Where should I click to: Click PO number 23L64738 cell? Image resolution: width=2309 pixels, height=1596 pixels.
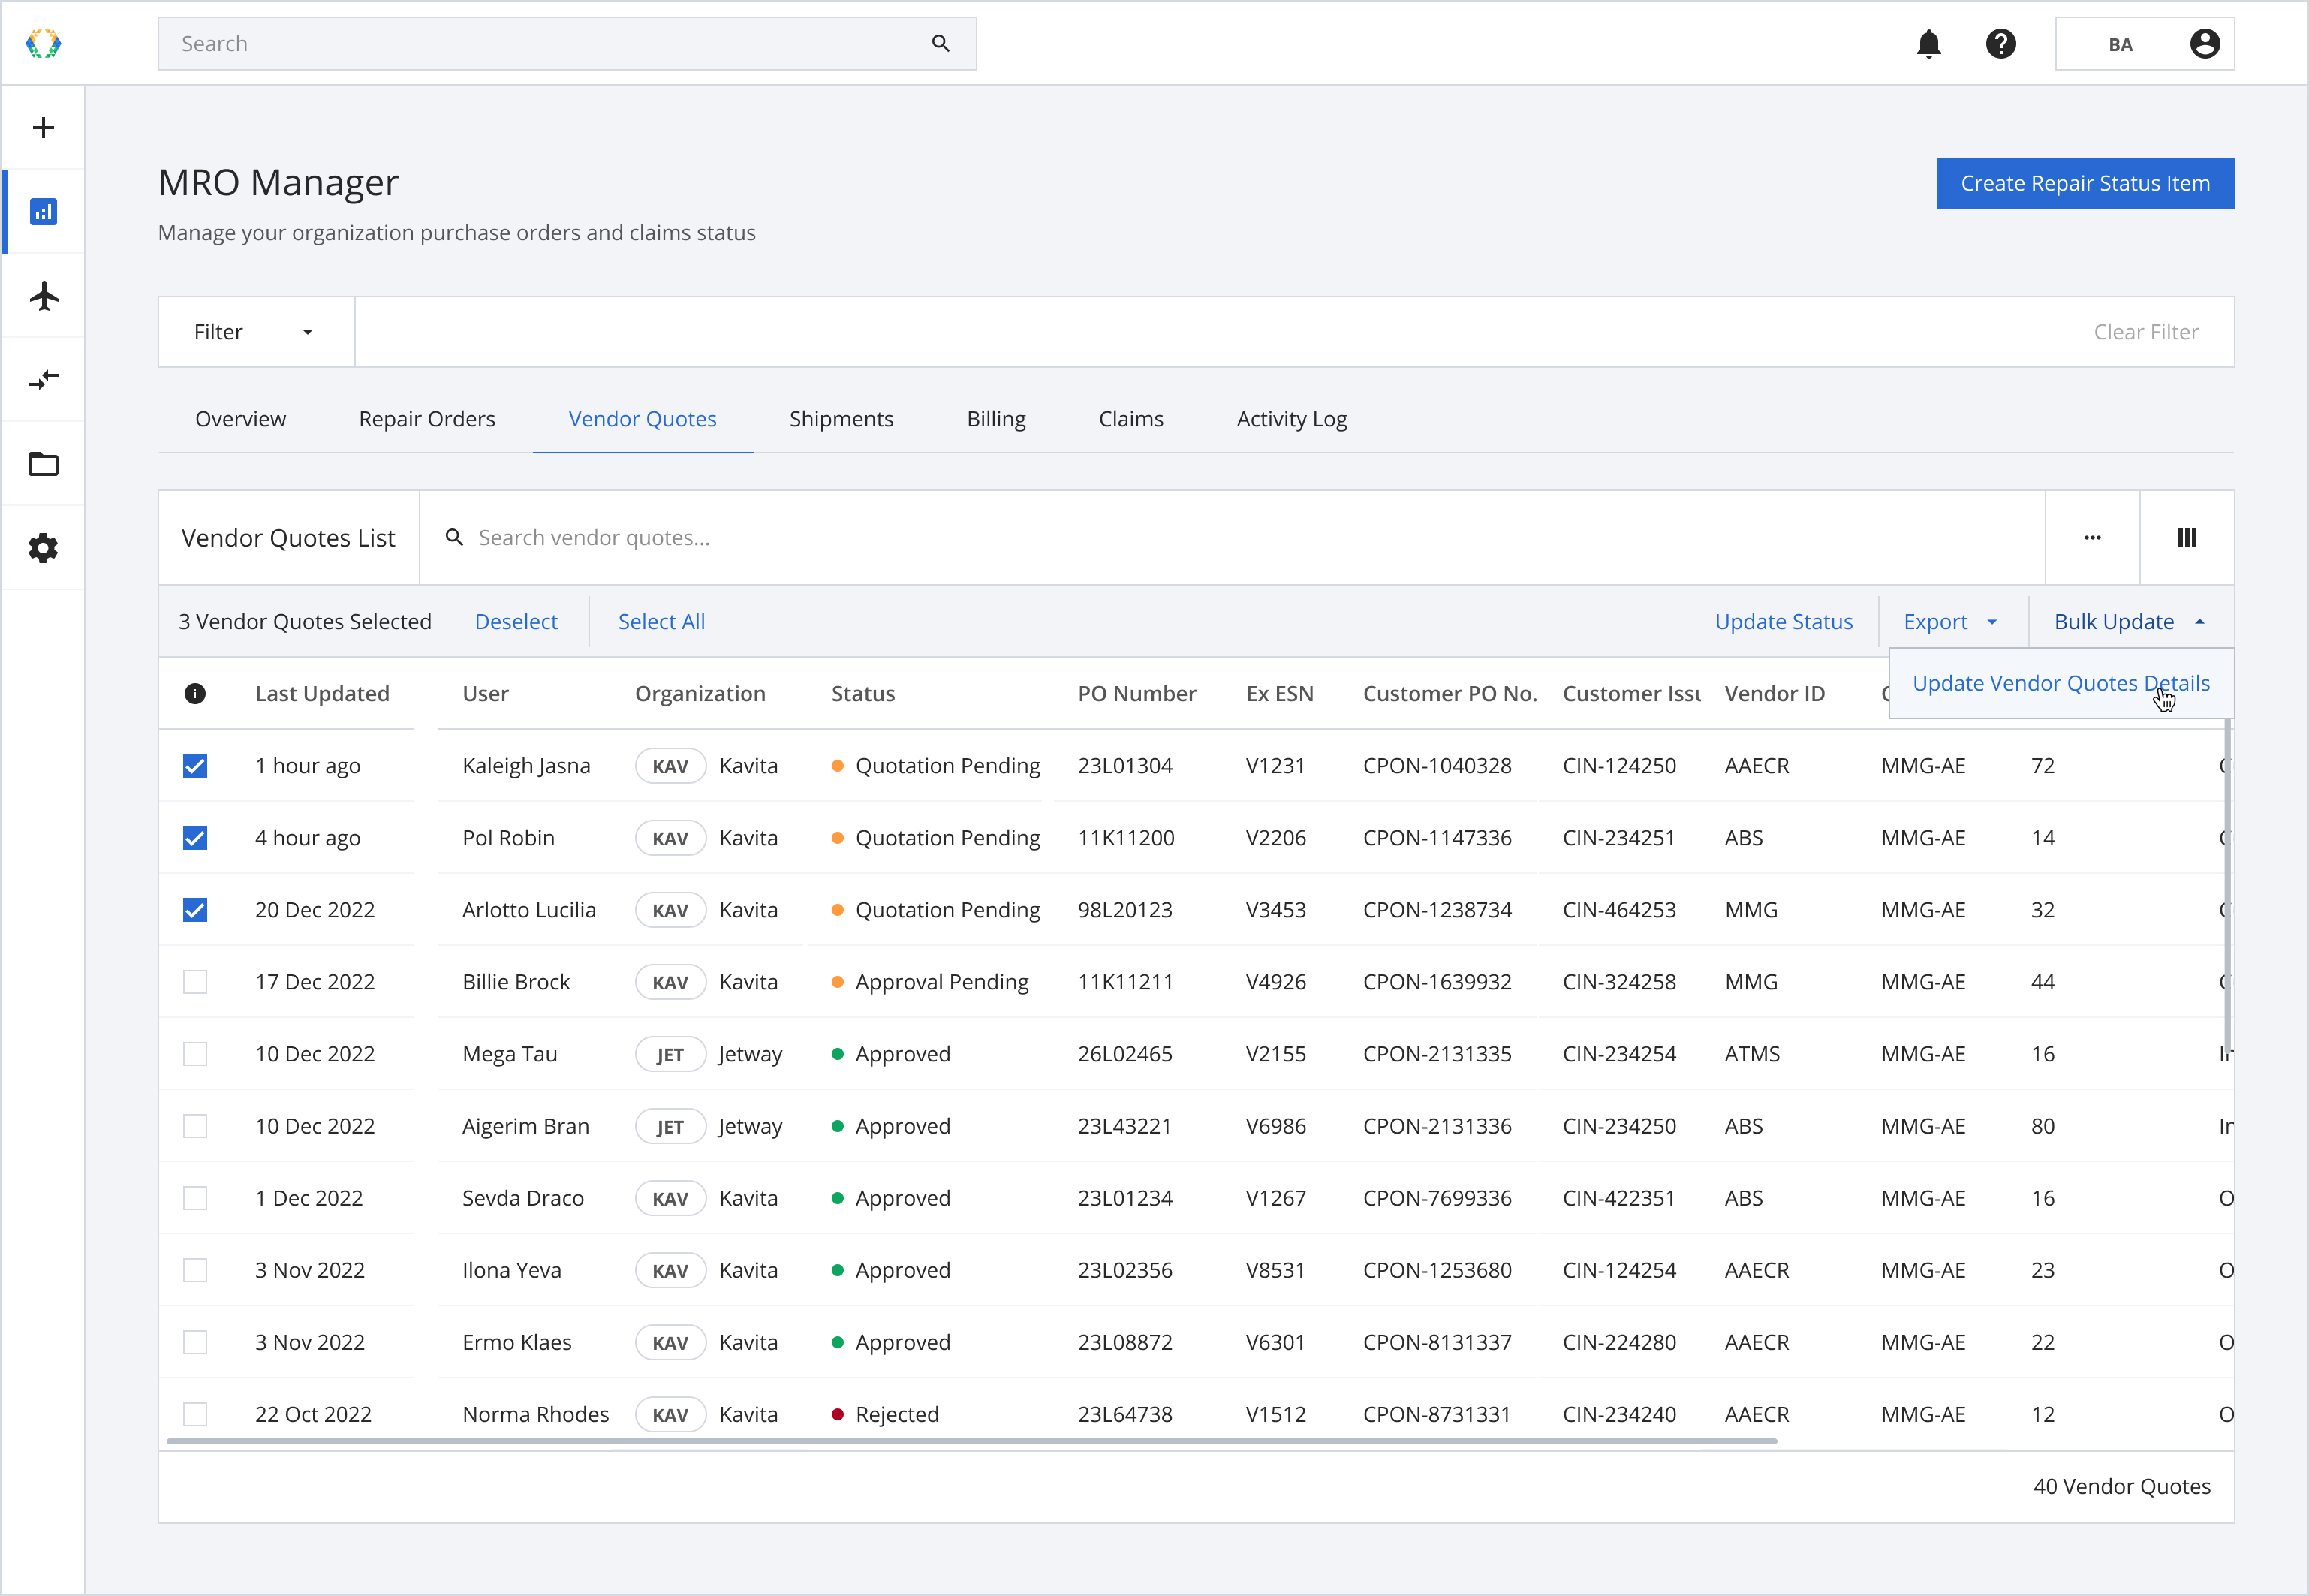point(1125,1414)
